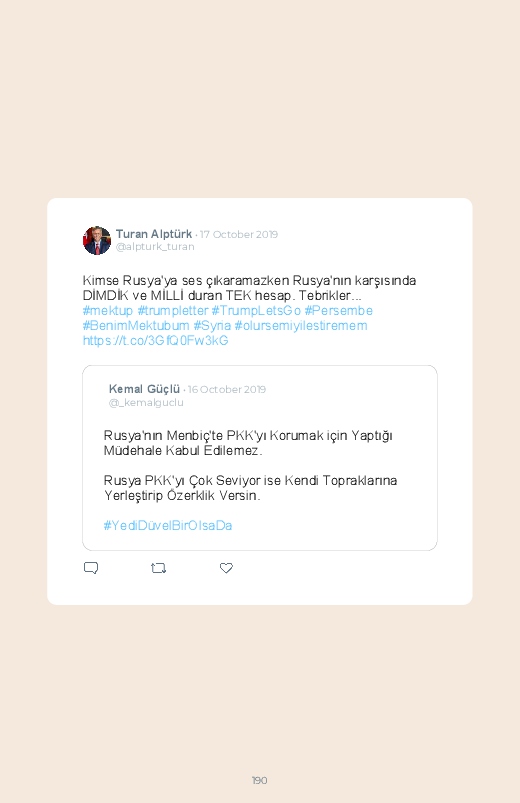
Task: Click the retweet arrows icon
Action: (x=159, y=568)
